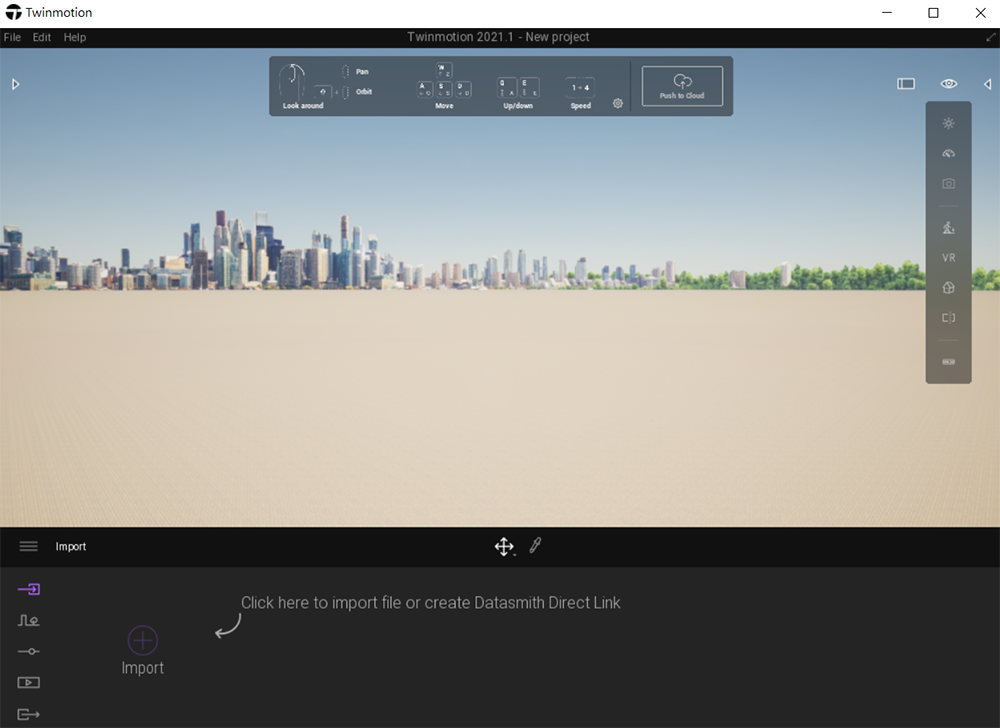1000x728 pixels.
Task: Click the sun lighting icon
Action: click(948, 123)
